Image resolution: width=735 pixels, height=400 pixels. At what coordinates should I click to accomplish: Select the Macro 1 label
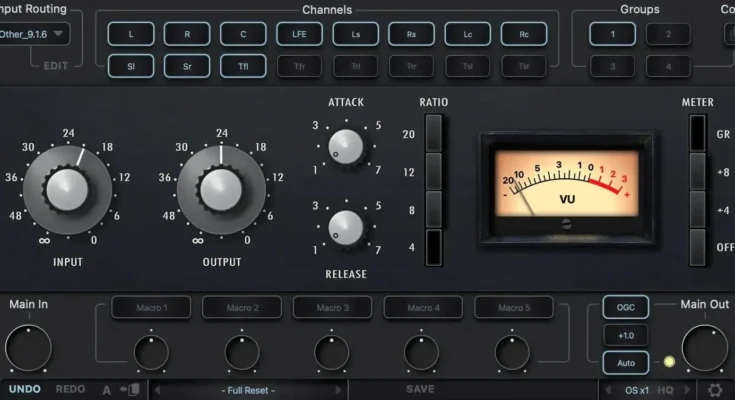(x=150, y=307)
